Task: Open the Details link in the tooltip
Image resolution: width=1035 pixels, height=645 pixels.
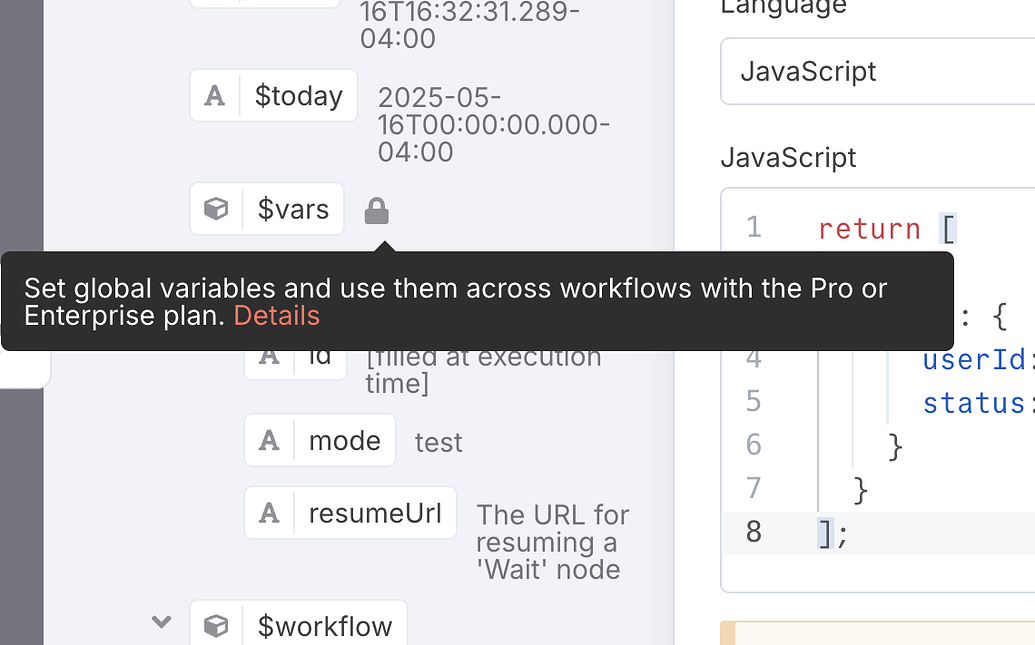Action: [x=276, y=315]
